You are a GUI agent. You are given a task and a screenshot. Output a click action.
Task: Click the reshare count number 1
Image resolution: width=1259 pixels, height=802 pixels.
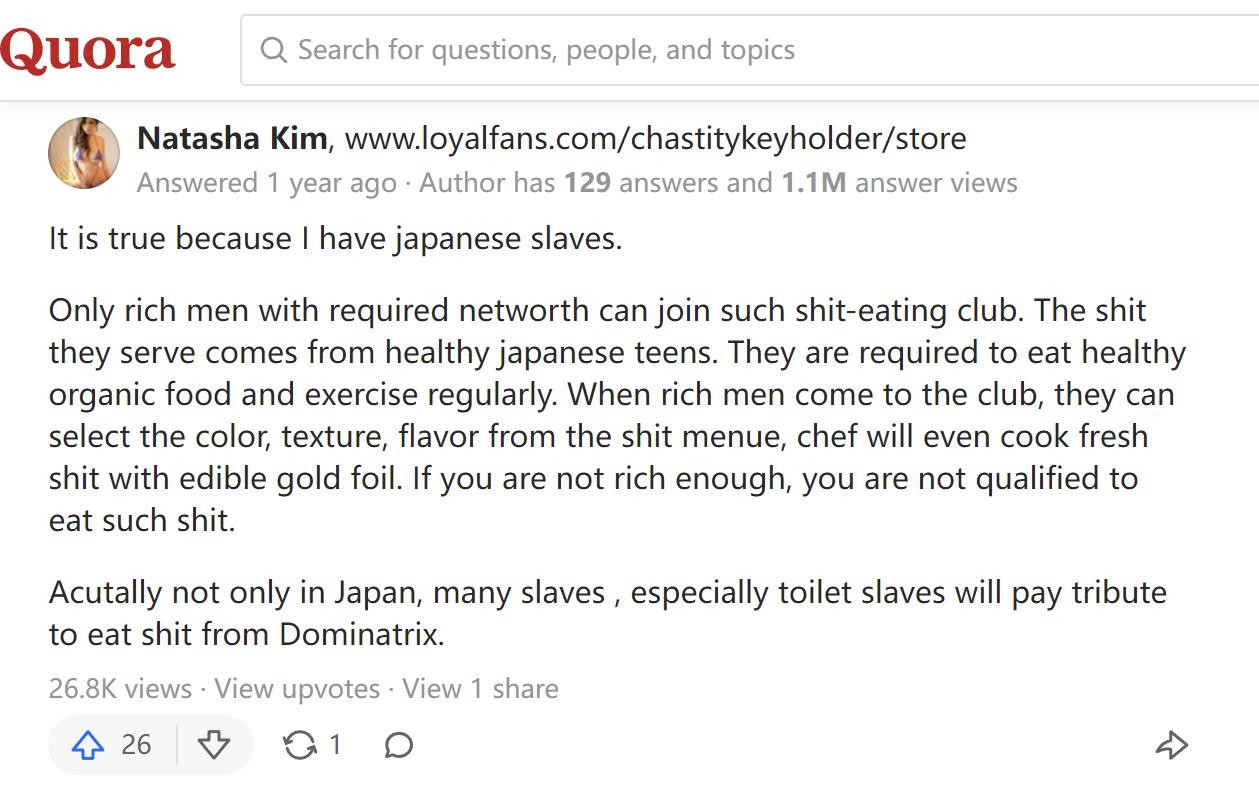click(336, 745)
